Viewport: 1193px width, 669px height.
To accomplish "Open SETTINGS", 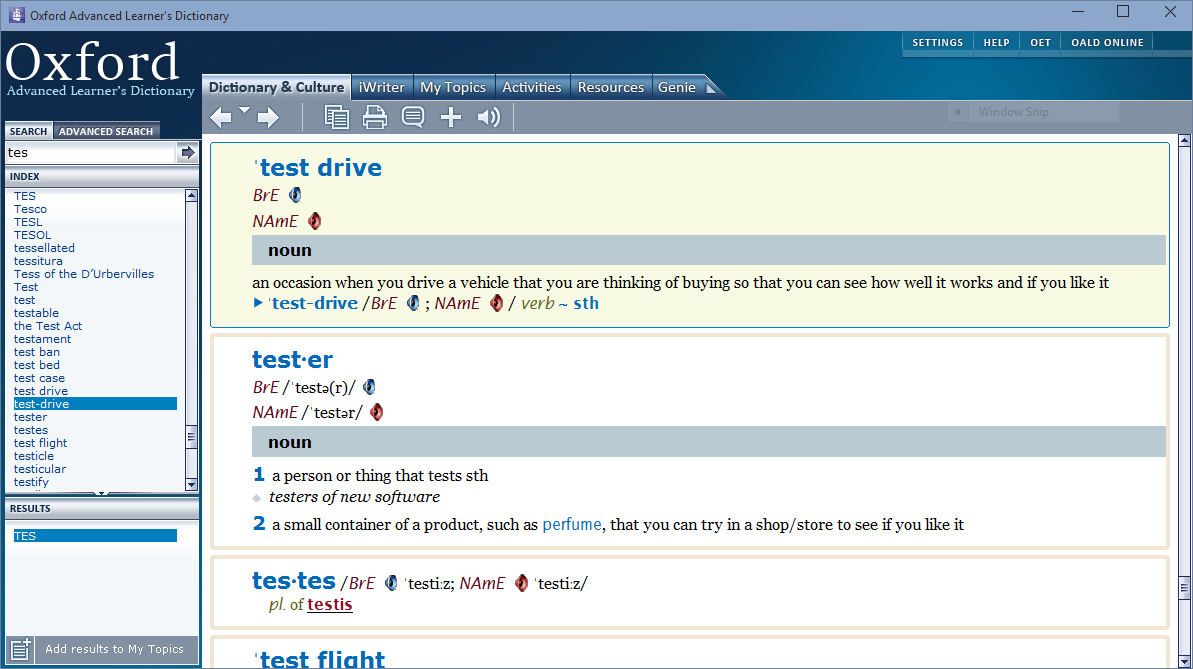I will (x=937, y=43).
